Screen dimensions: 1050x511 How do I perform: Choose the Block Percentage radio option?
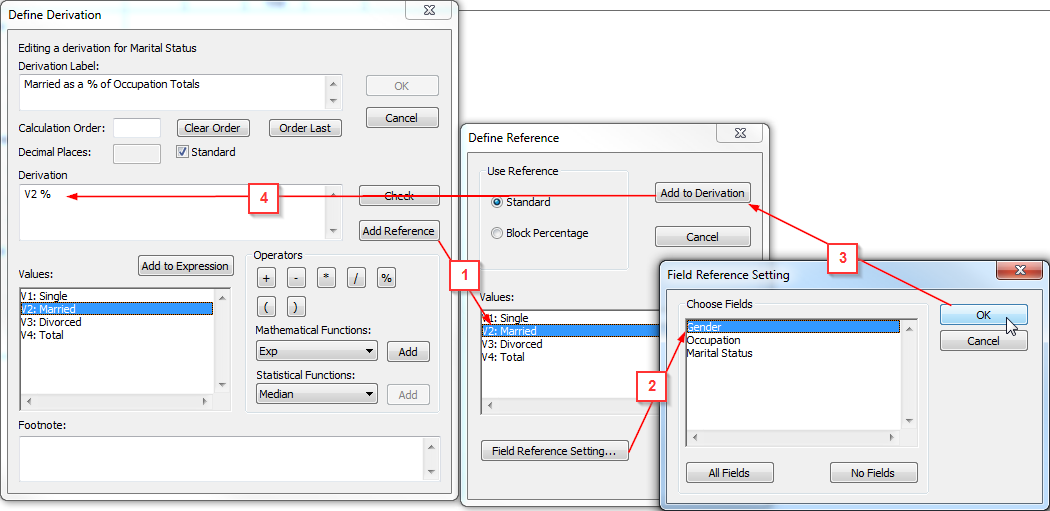point(497,233)
